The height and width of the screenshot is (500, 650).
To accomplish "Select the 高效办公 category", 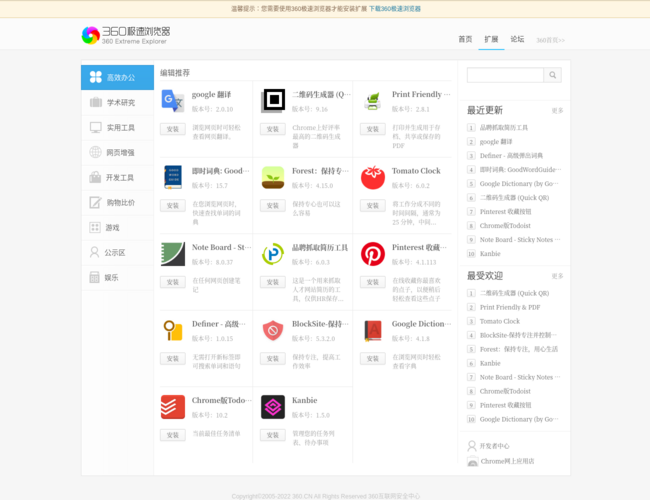I will (117, 78).
